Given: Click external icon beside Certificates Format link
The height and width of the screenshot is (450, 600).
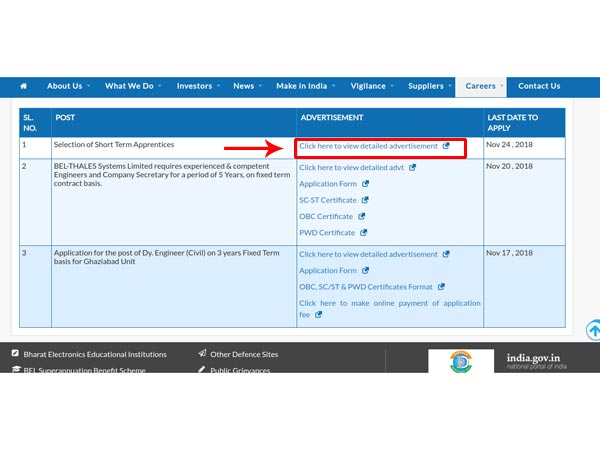Looking at the screenshot, I should pyautogui.click(x=441, y=287).
